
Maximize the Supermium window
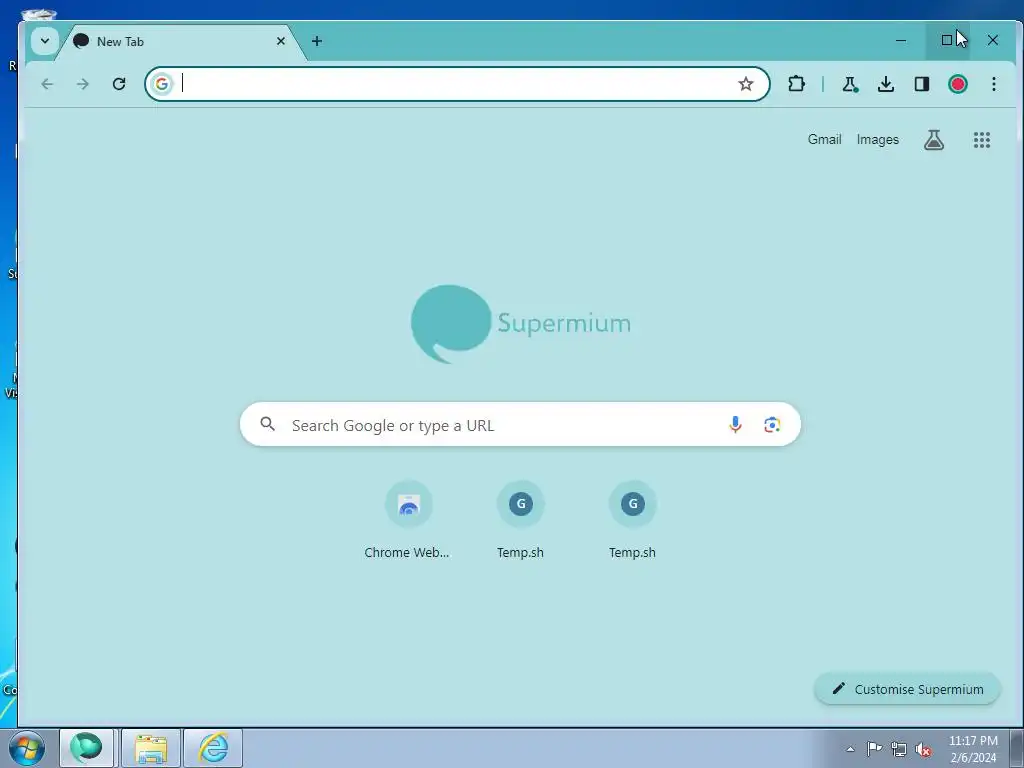click(947, 40)
